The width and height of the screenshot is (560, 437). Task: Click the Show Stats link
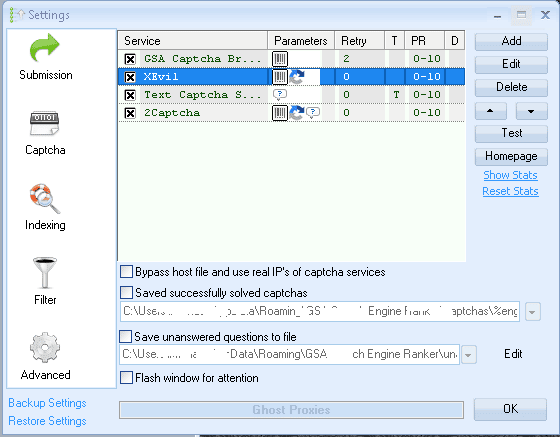click(510, 175)
